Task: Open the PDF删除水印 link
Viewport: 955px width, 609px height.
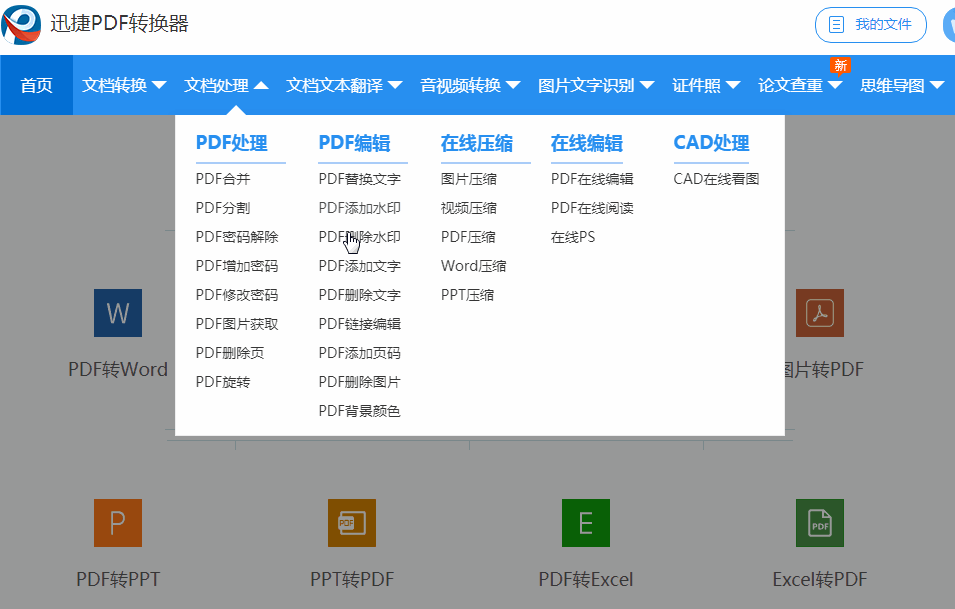Action: pyautogui.click(x=361, y=236)
